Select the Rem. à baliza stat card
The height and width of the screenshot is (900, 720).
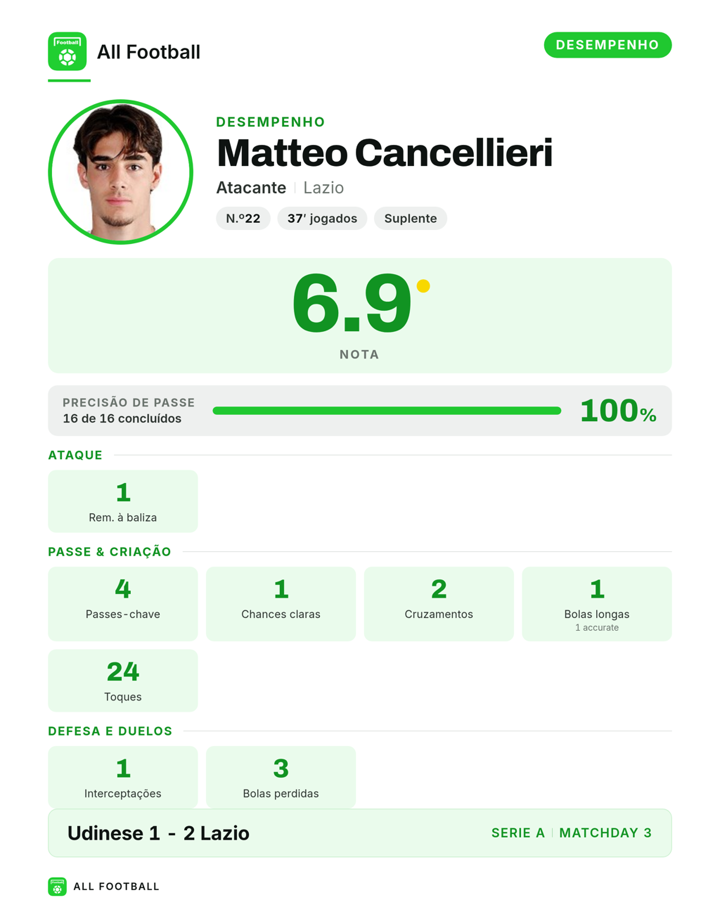coord(123,501)
